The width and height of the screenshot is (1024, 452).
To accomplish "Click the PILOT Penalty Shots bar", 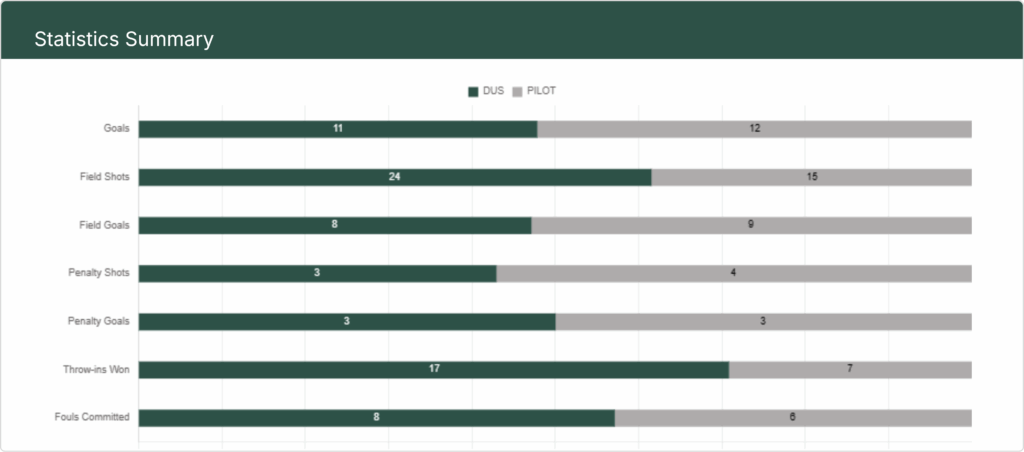I will click(734, 273).
